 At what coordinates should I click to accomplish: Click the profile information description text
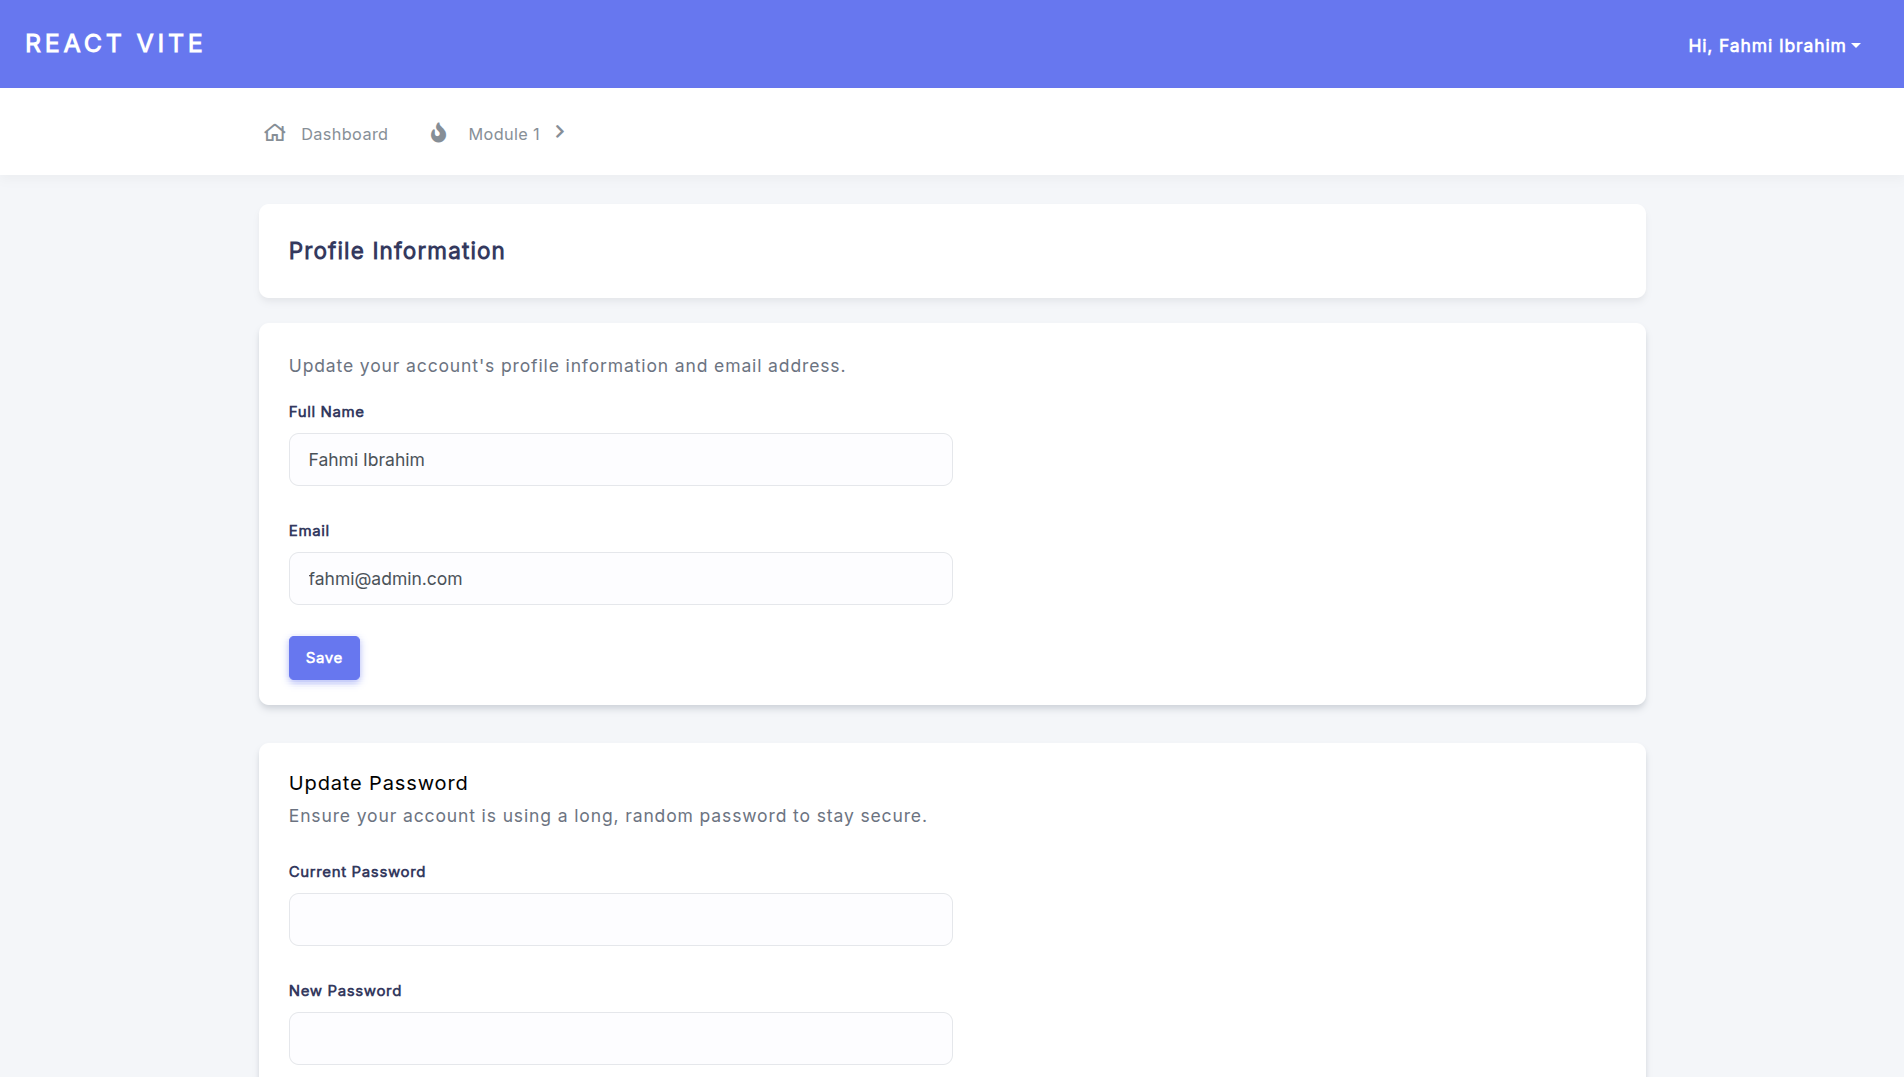tap(567, 366)
